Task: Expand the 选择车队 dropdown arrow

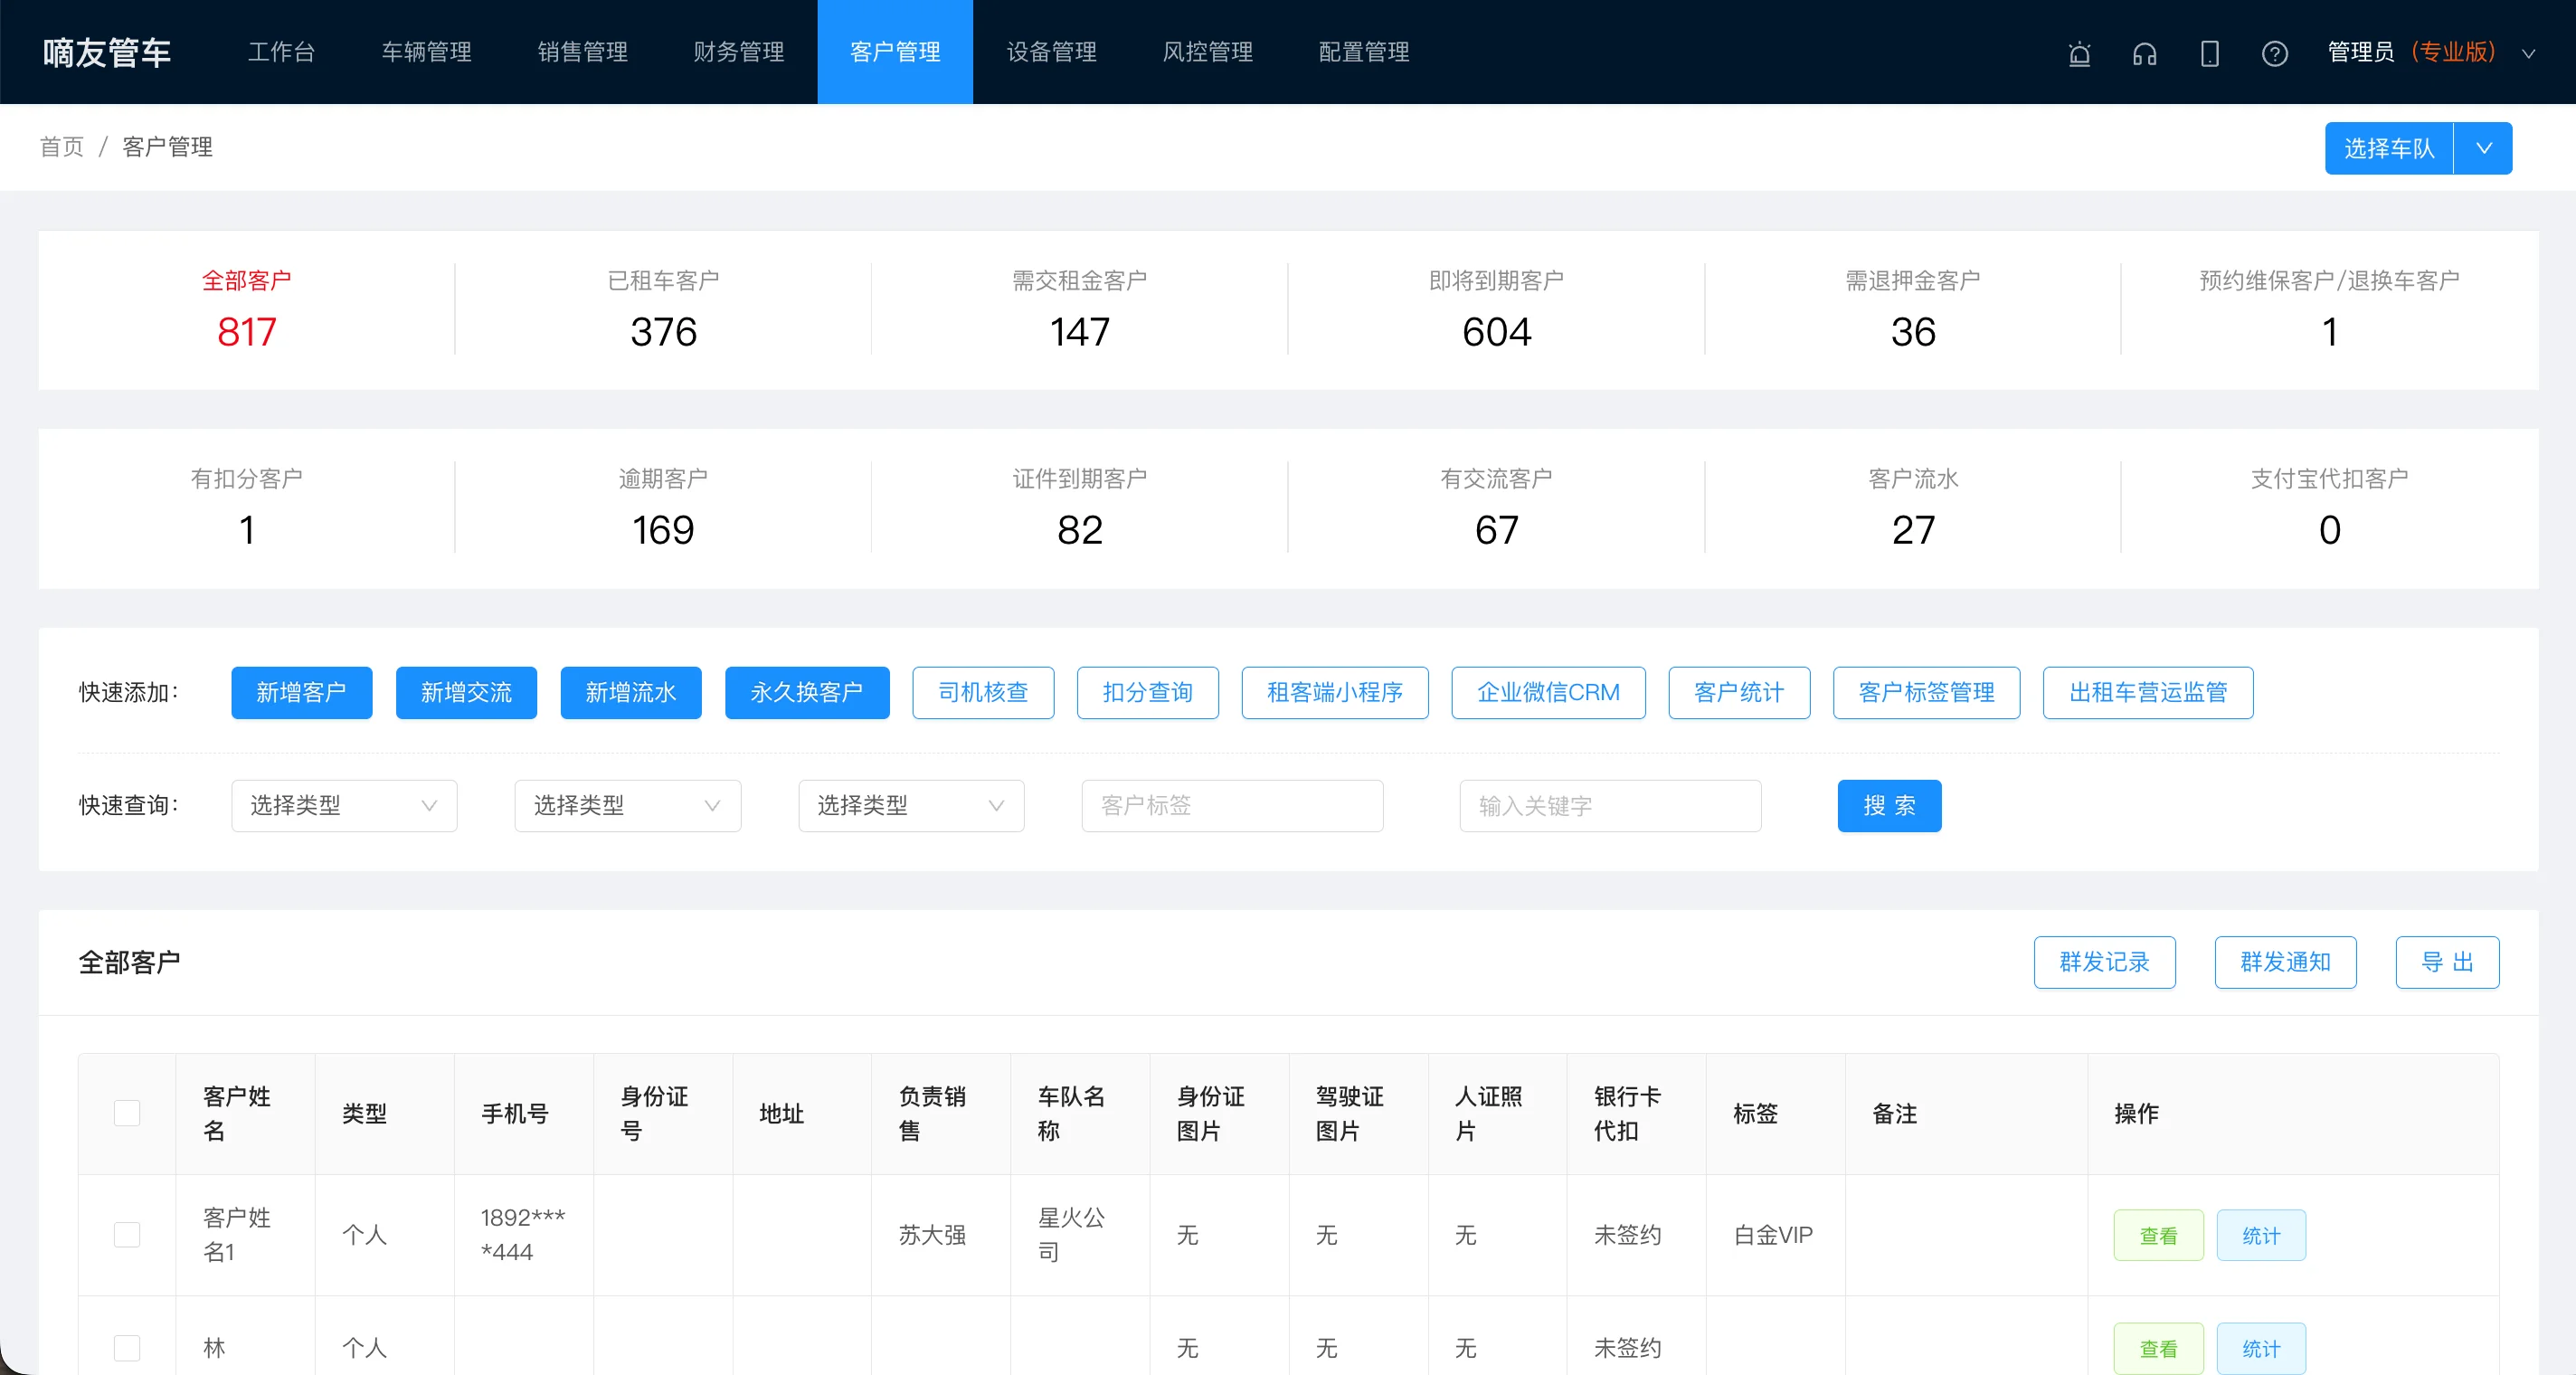Action: pyautogui.click(x=2483, y=148)
